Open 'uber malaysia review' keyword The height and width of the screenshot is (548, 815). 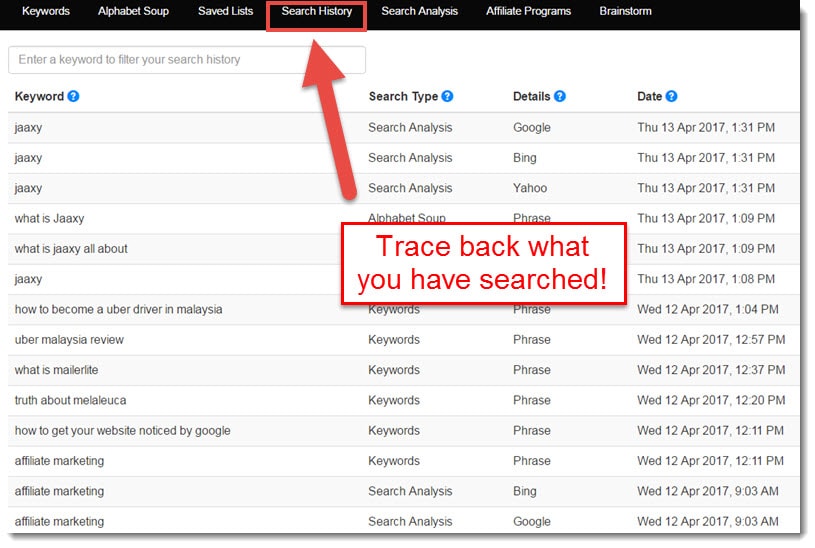(69, 340)
